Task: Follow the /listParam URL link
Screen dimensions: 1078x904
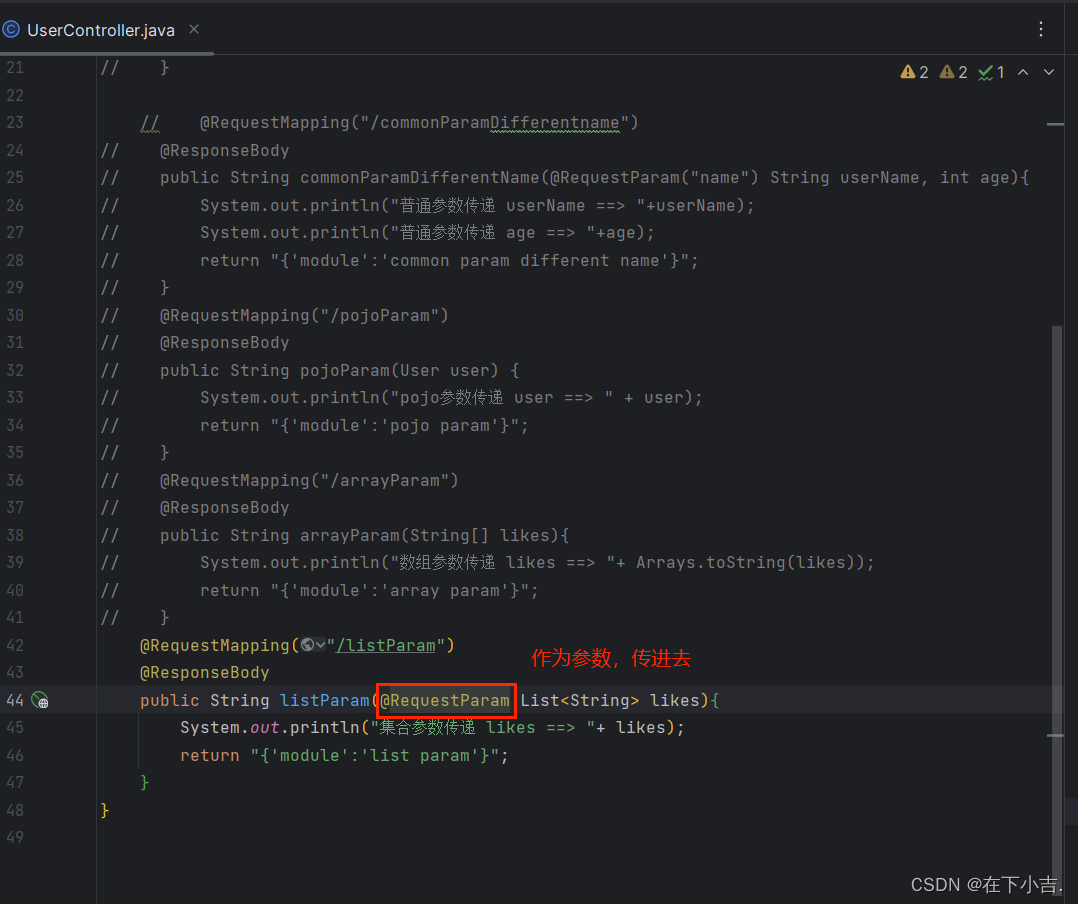Action: coord(385,646)
